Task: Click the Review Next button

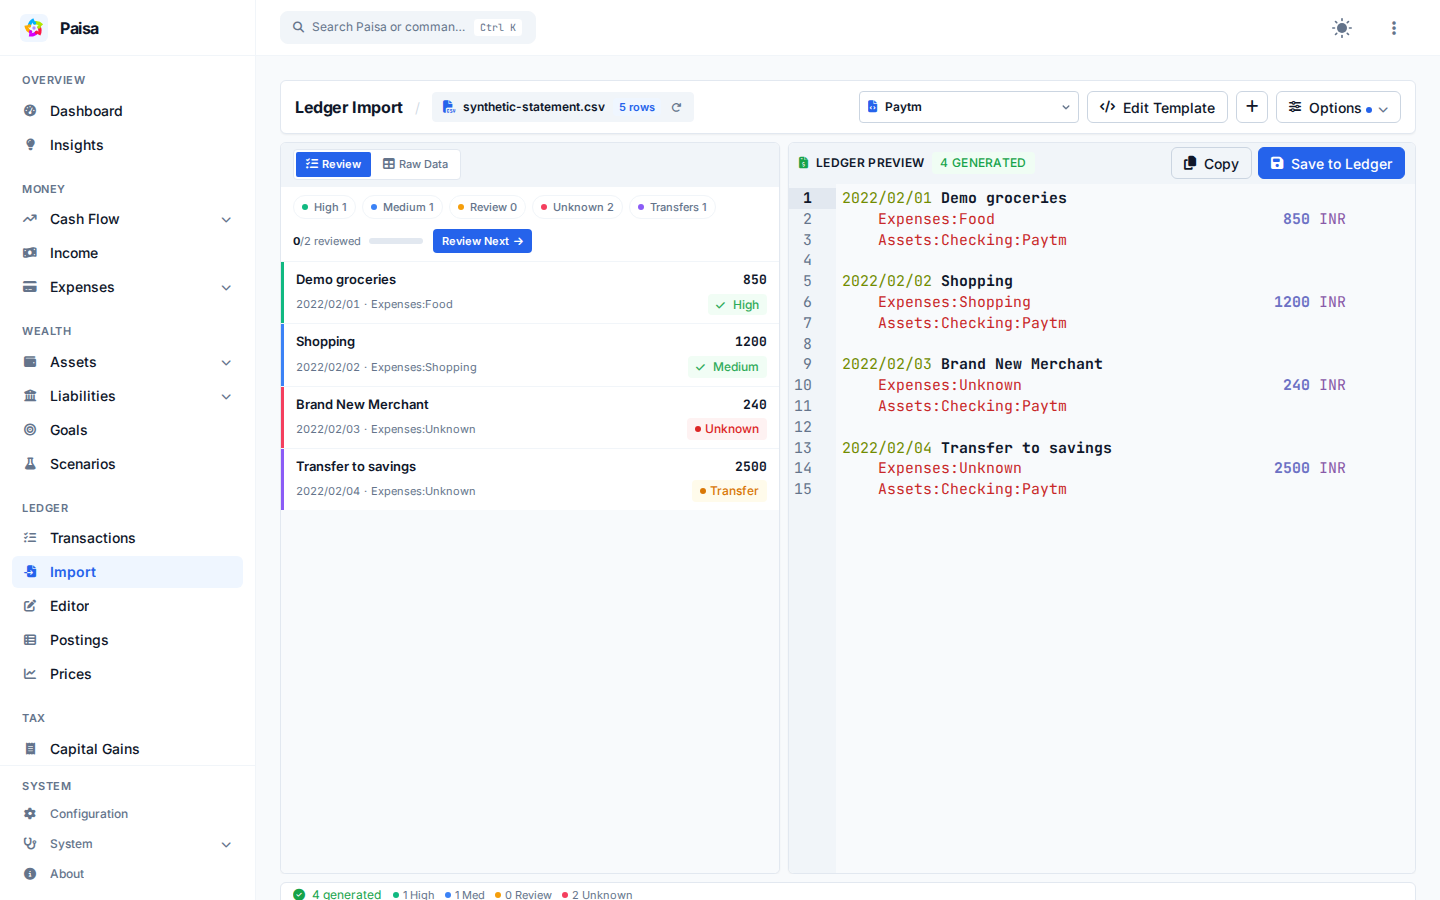Action: point(482,241)
